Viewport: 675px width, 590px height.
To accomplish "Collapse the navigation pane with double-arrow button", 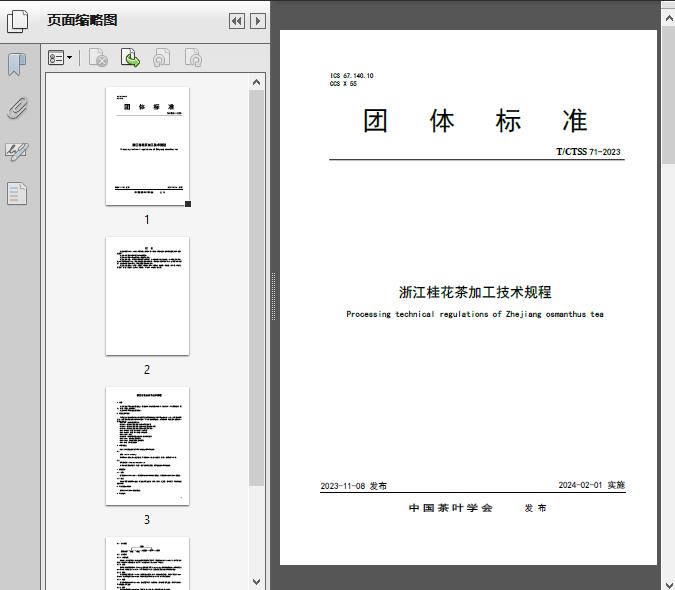I will (237, 21).
